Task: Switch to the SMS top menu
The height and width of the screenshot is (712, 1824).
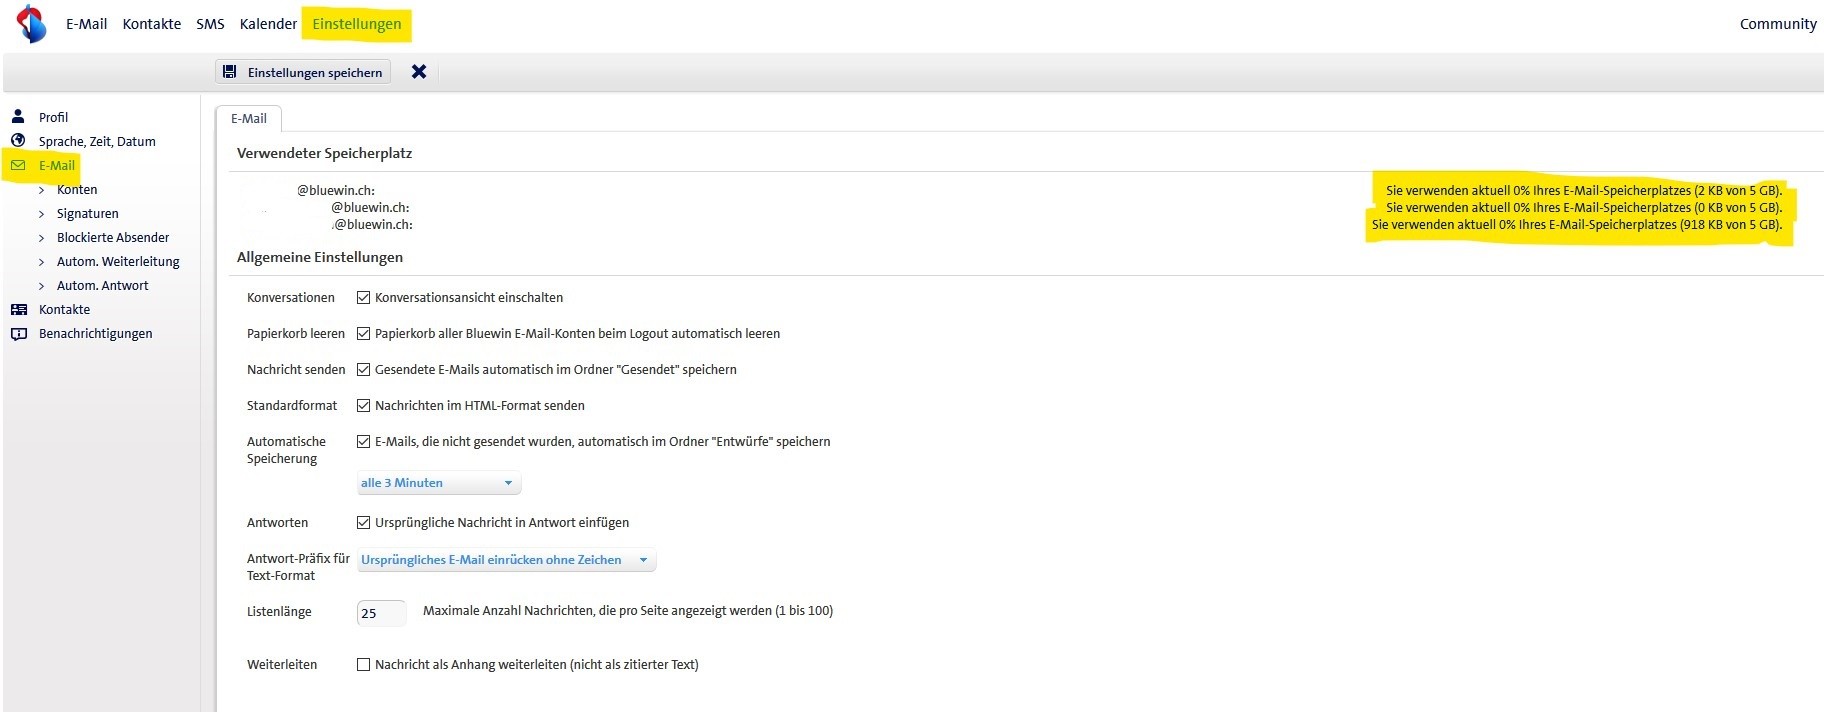Action: point(210,24)
